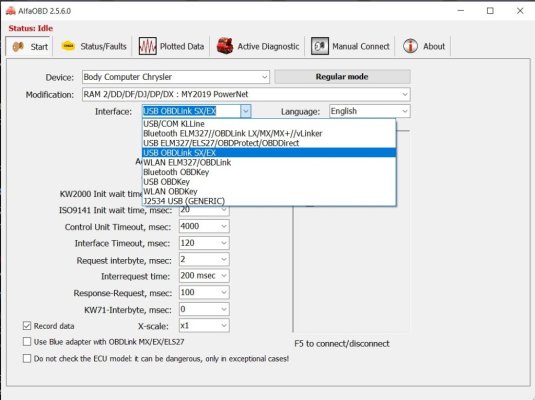Collapse the Interface dropdown arrow
This screenshot has width=535, height=400.
click(x=246, y=111)
